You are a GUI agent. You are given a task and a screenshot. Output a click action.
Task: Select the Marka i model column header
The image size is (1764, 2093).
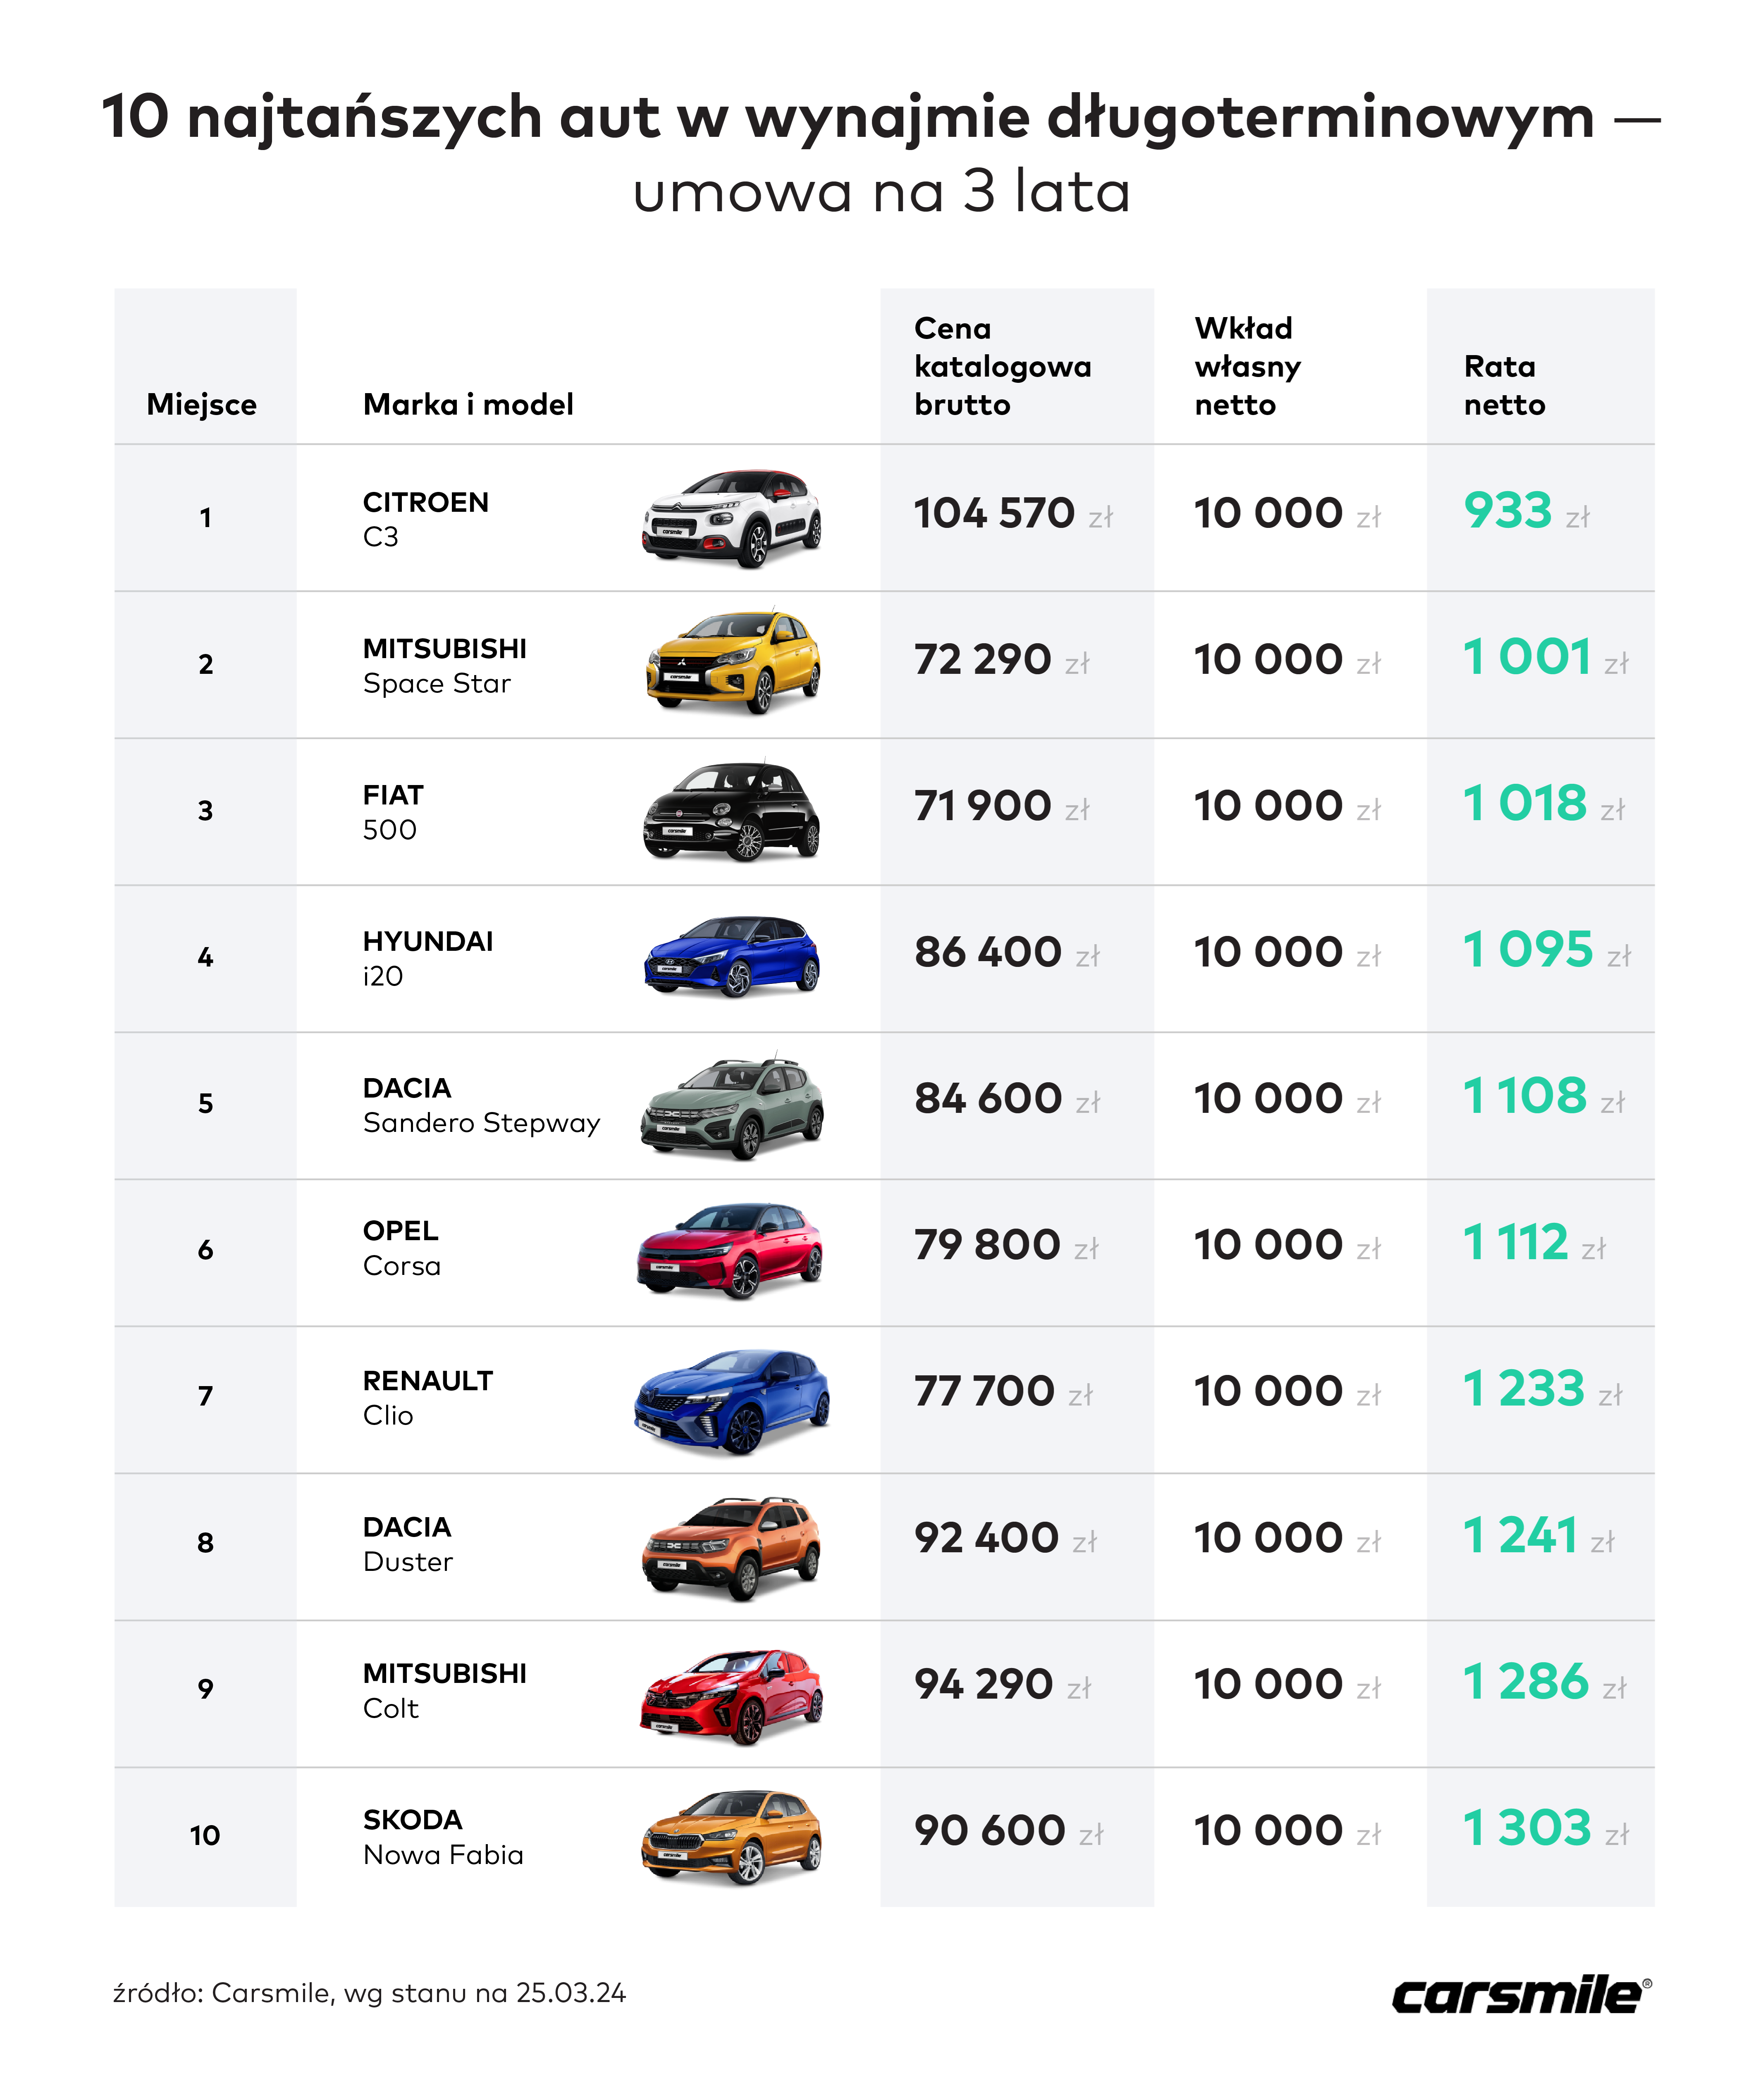tap(468, 404)
